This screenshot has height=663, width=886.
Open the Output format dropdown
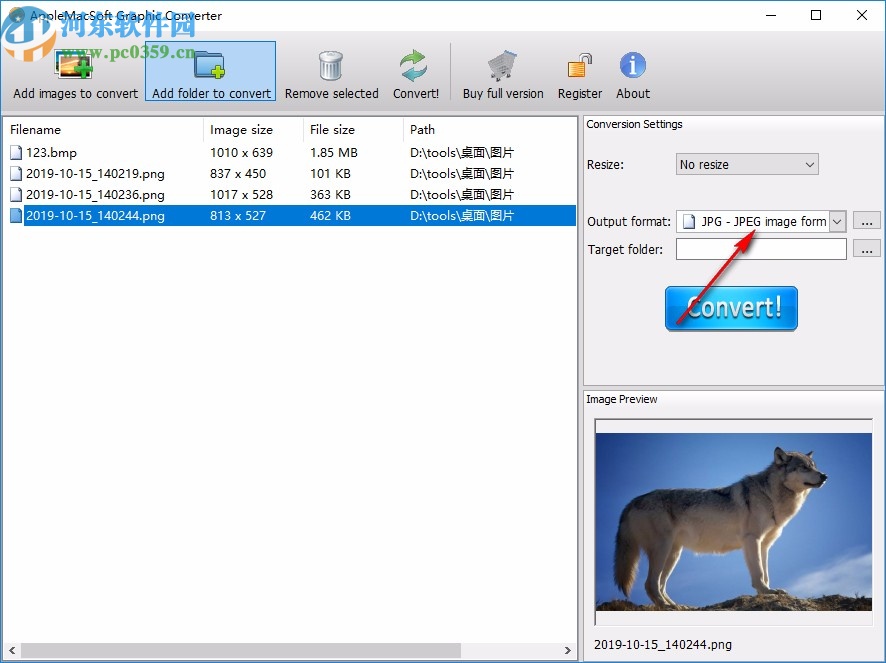click(x=838, y=221)
